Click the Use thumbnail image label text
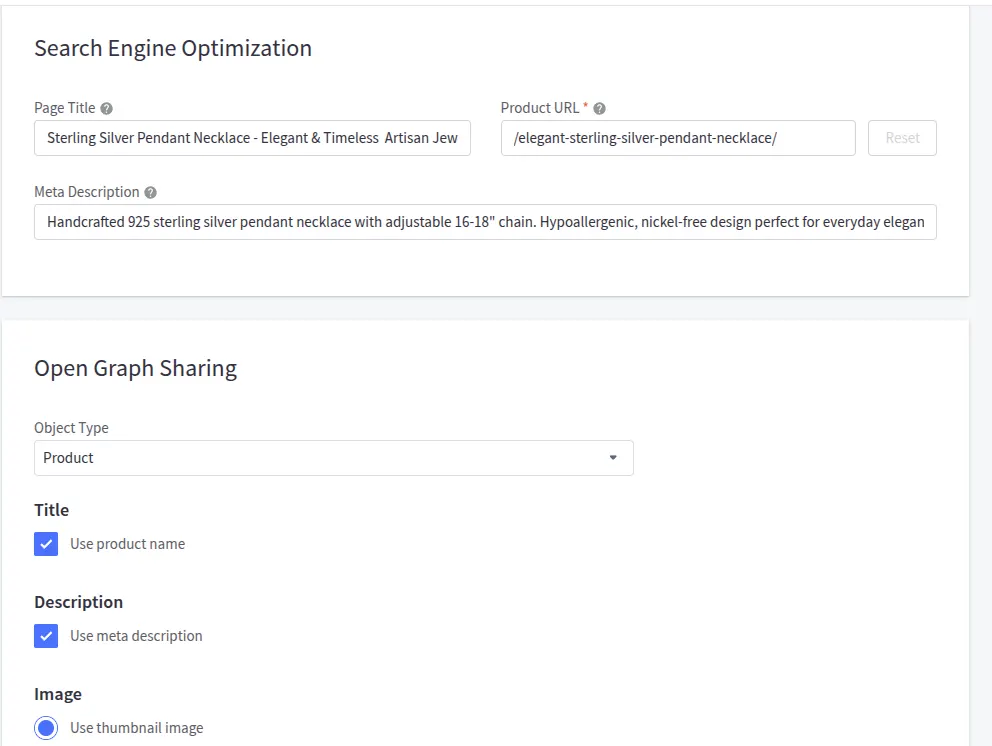Screen dimensions: 992x746 pyautogui.click(x=137, y=728)
